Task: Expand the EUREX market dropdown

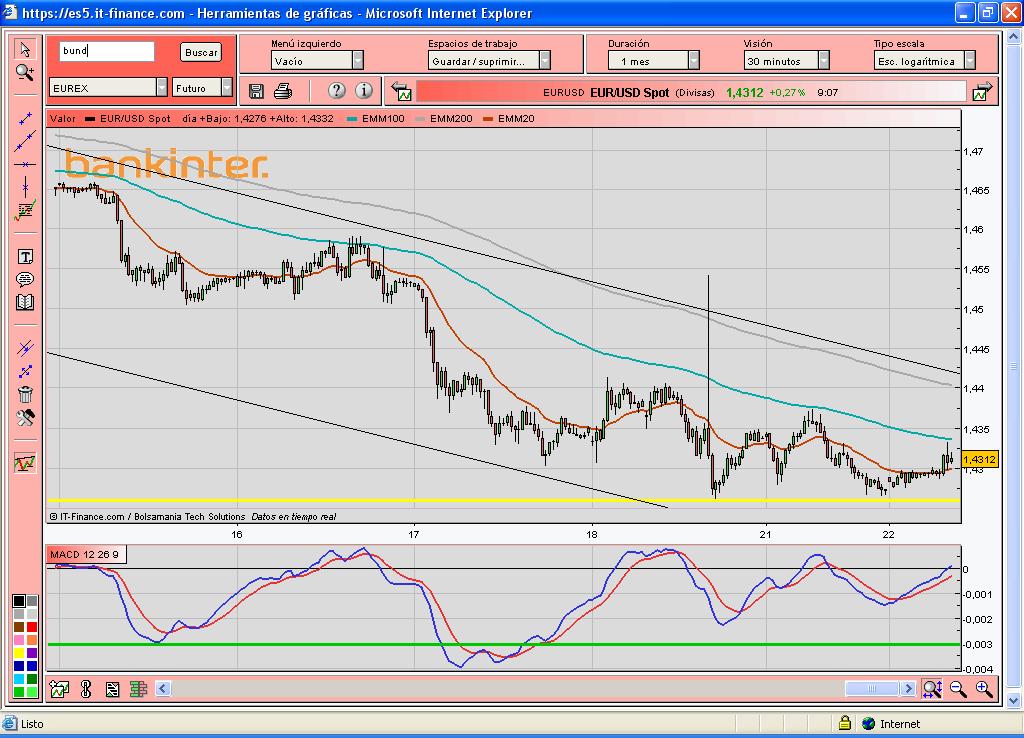Action: pos(161,88)
